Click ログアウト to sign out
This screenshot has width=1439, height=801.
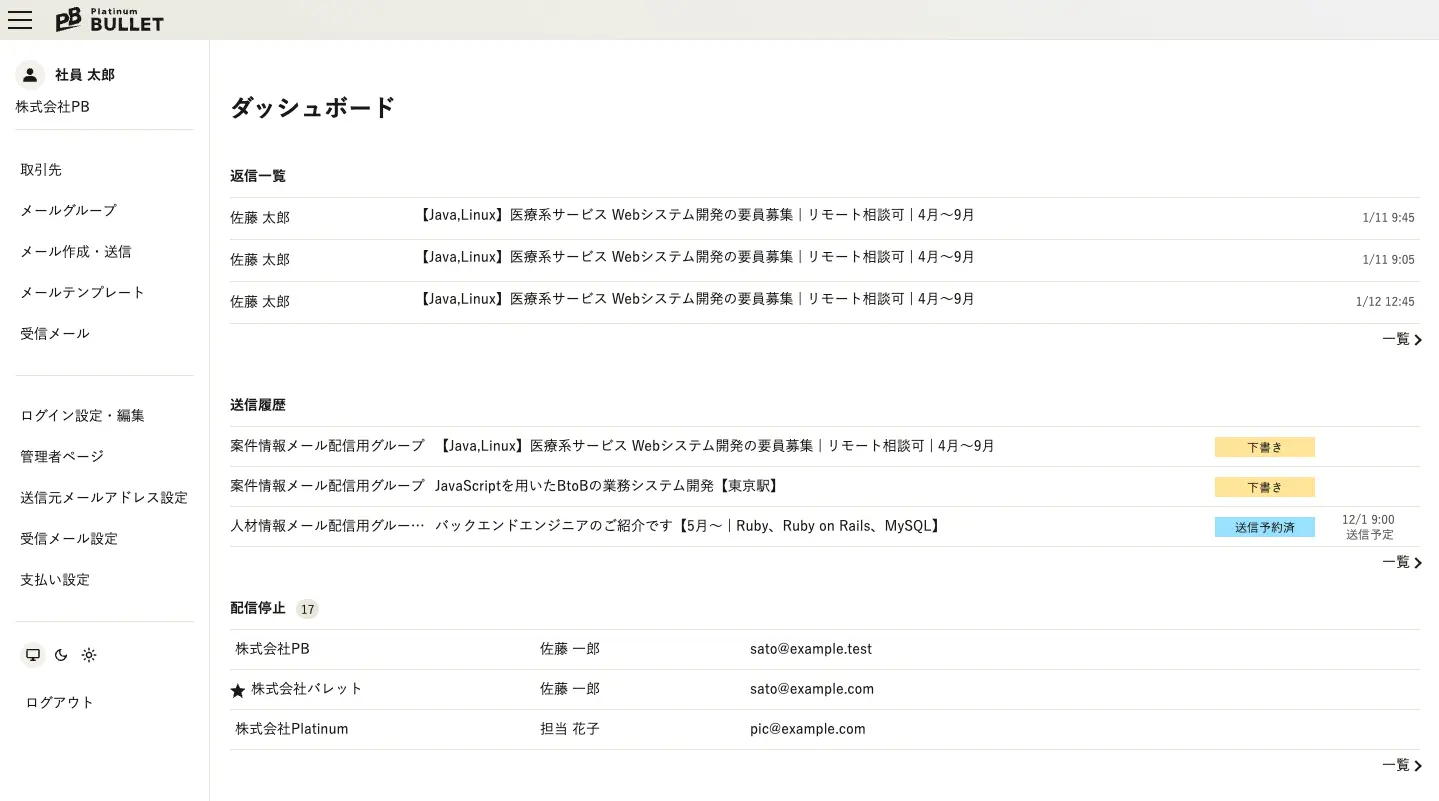[x=60, y=702]
